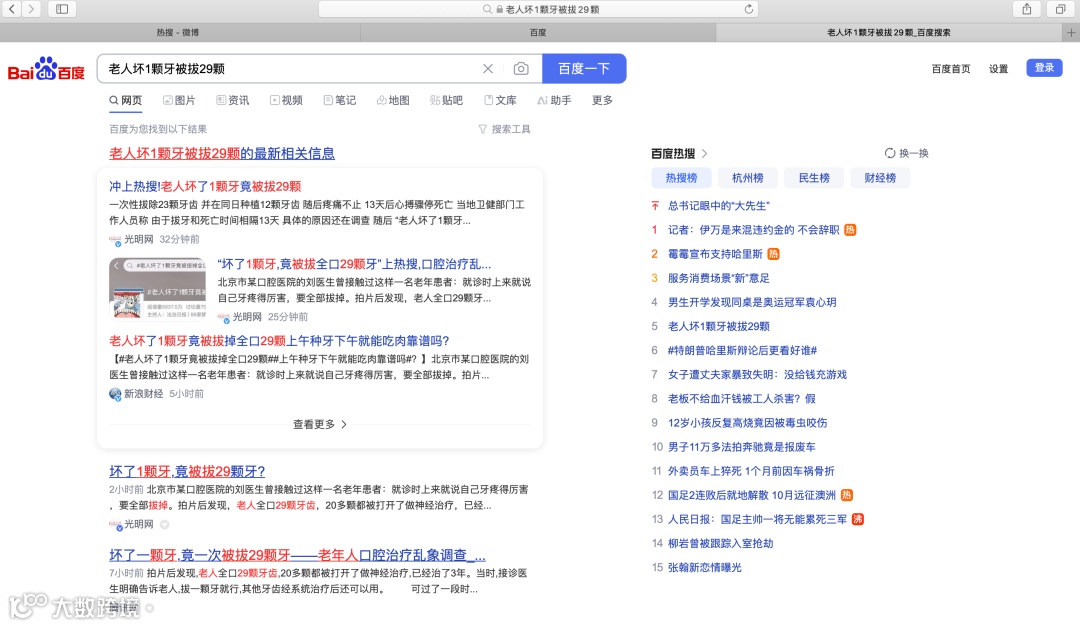1080x627 pixels.
Task: Select the 笔记 search tab
Action: click(x=340, y=100)
